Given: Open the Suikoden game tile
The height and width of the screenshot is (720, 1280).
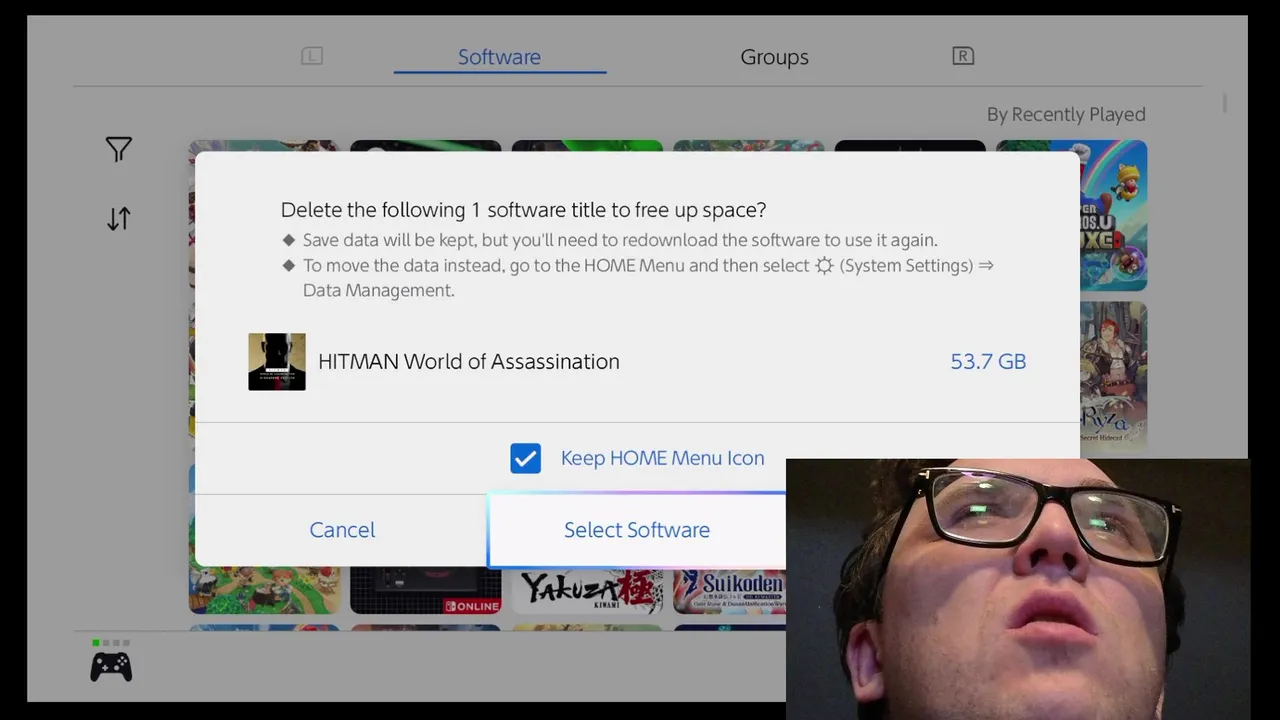Looking at the screenshot, I should (x=729, y=591).
